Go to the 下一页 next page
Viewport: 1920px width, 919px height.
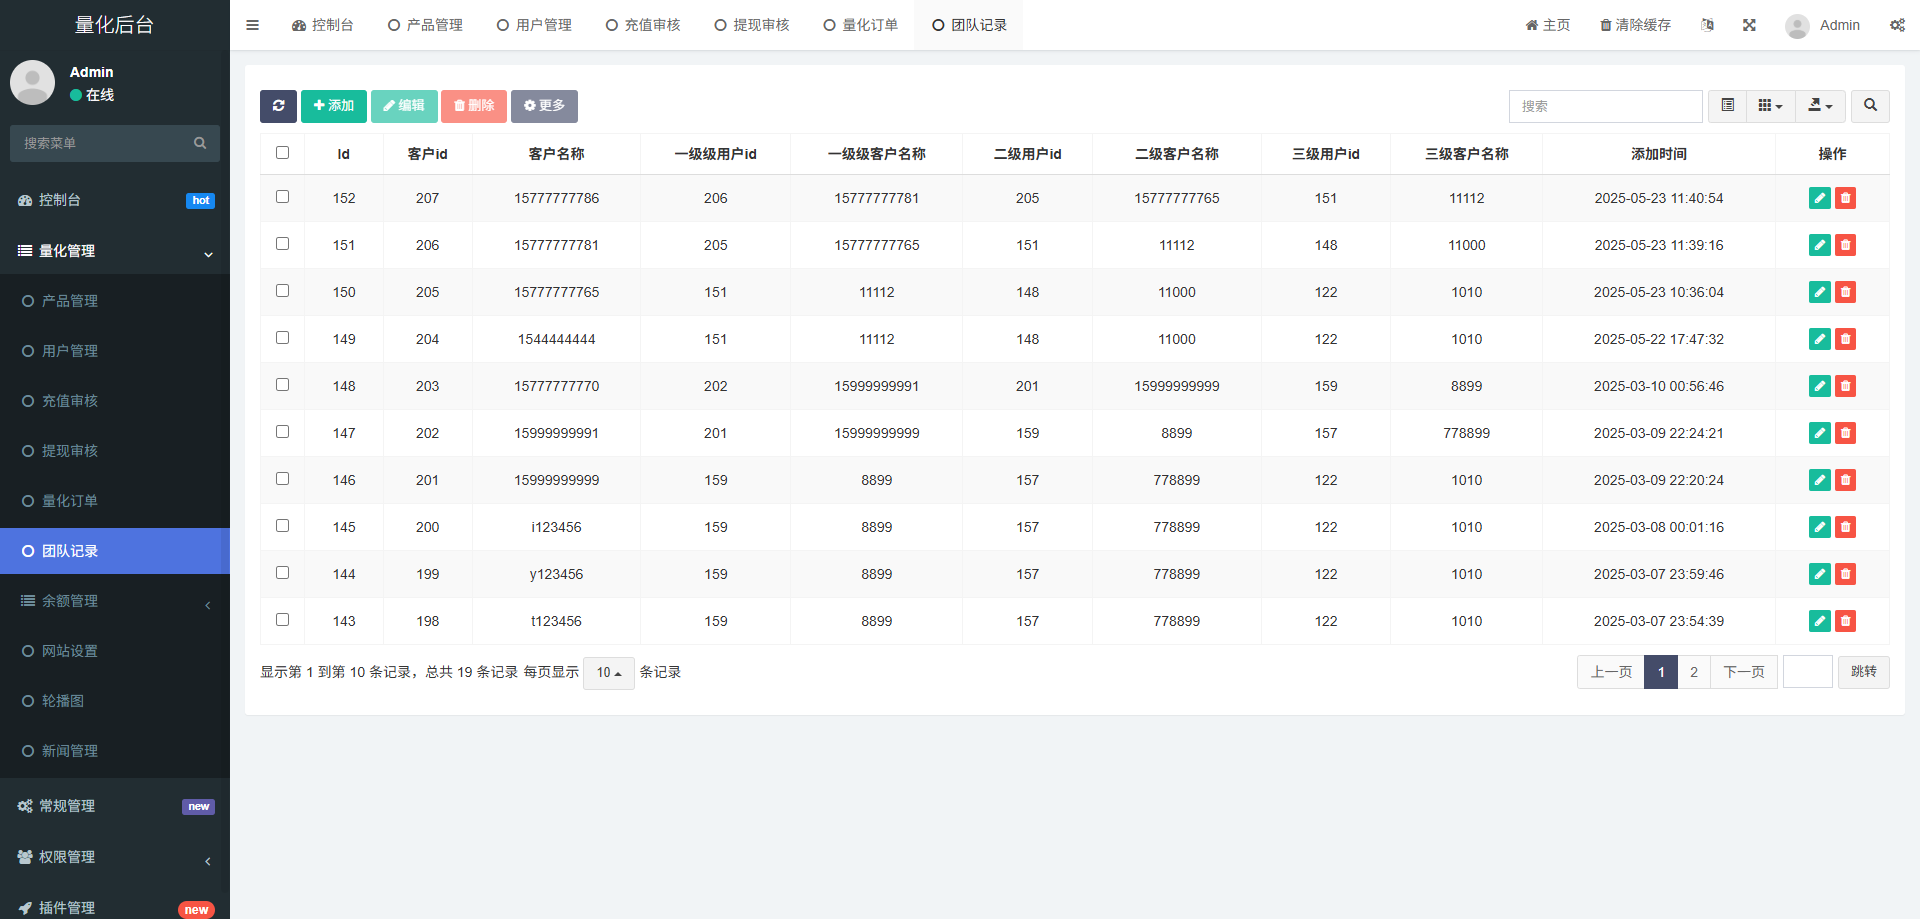click(1743, 672)
